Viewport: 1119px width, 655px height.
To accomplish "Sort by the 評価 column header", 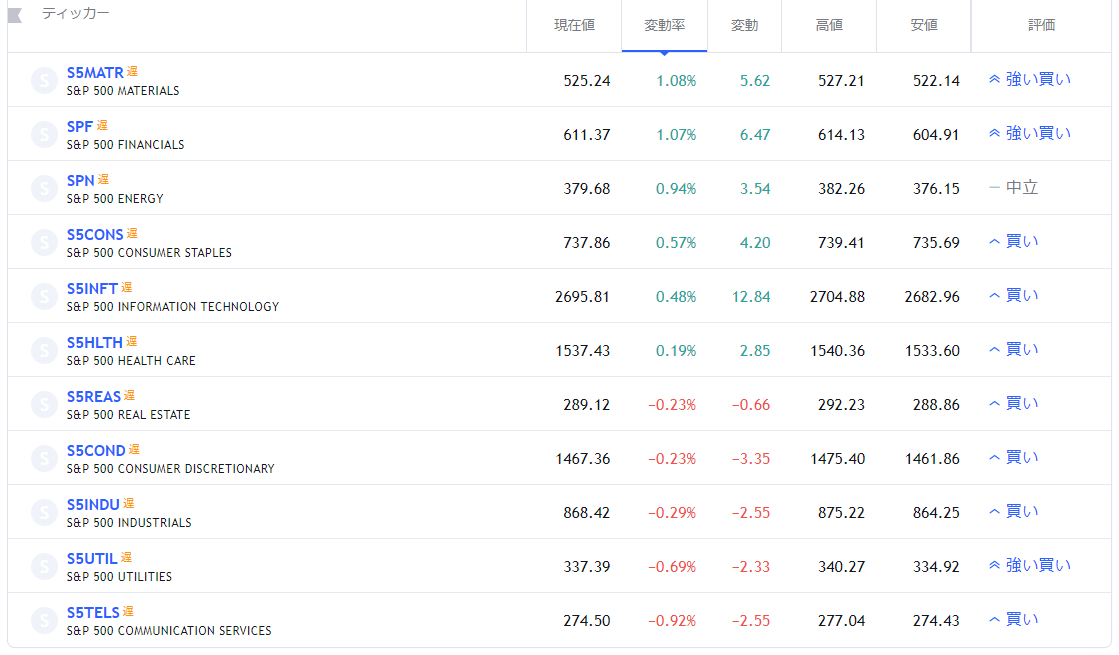I will pos(1041,26).
